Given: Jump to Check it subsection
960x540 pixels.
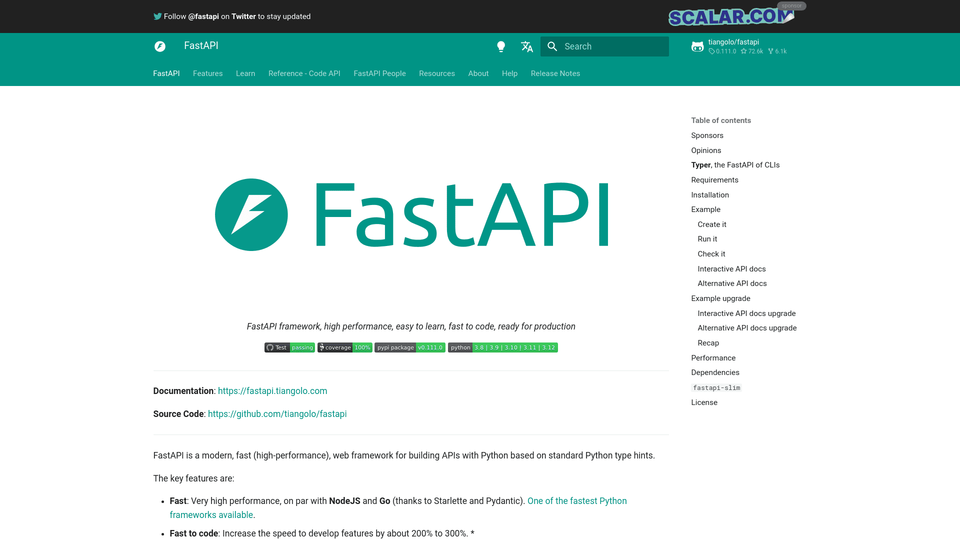Looking at the screenshot, I should [x=711, y=253].
